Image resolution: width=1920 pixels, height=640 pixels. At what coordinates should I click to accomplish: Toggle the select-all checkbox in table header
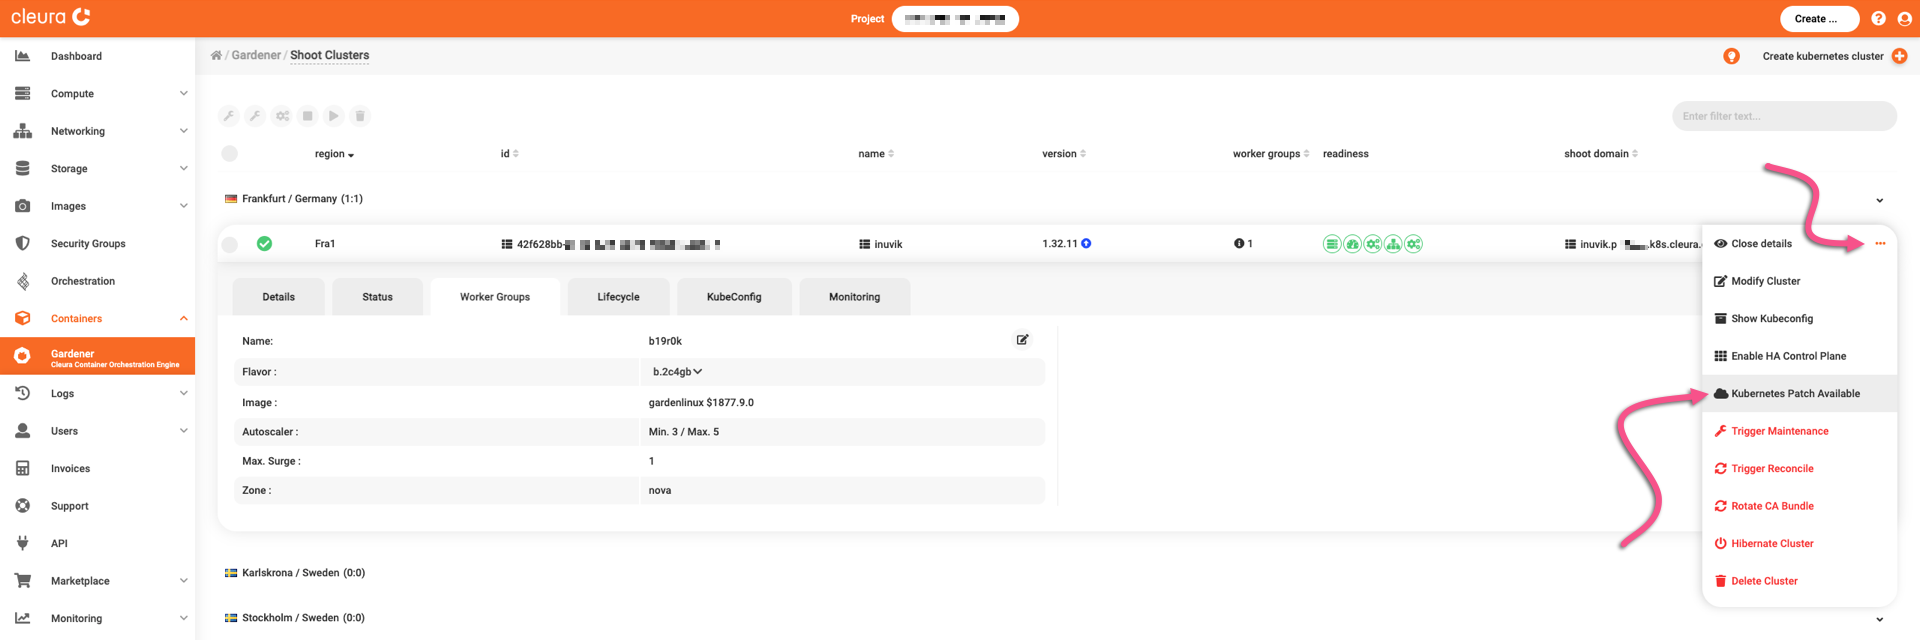(x=230, y=153)
